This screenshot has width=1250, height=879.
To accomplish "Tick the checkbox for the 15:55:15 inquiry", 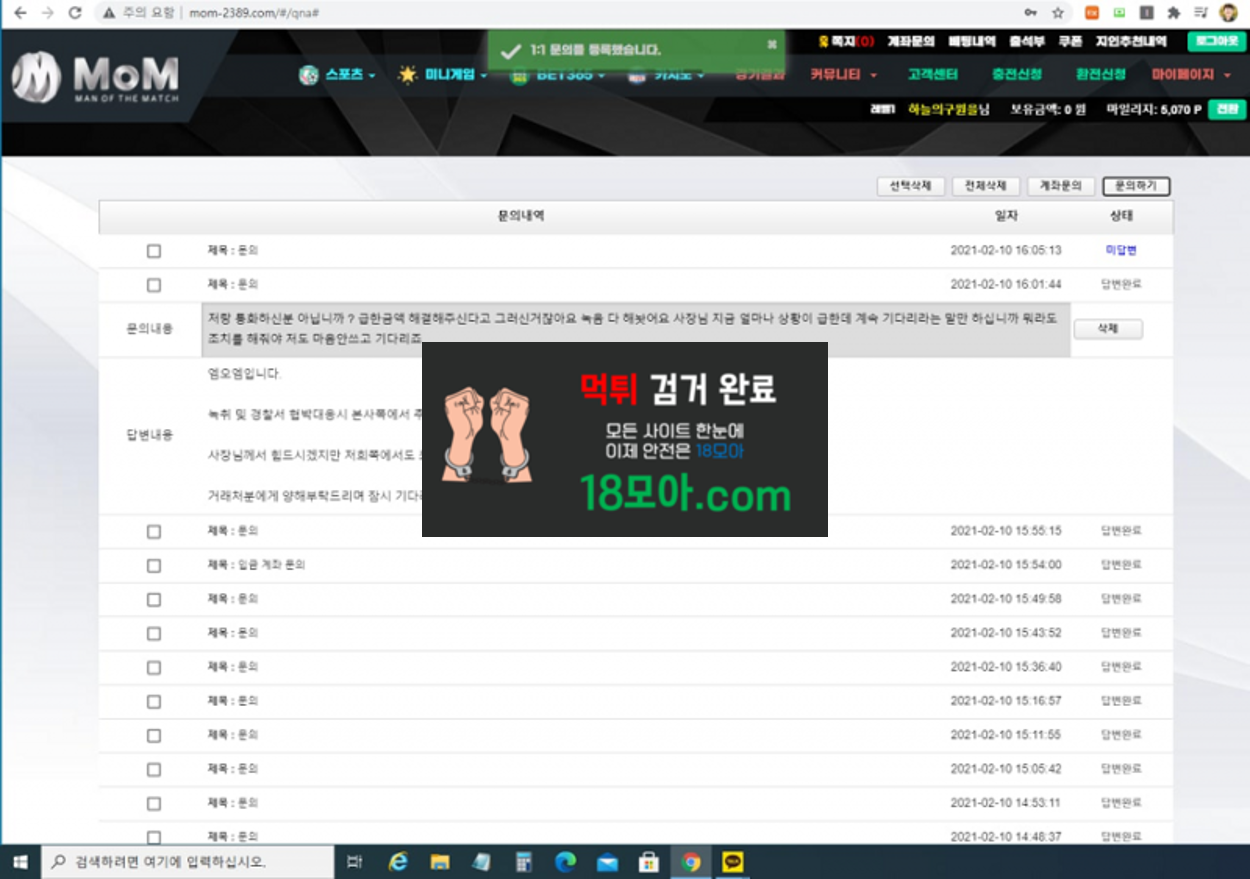I will tap(154, 531).
